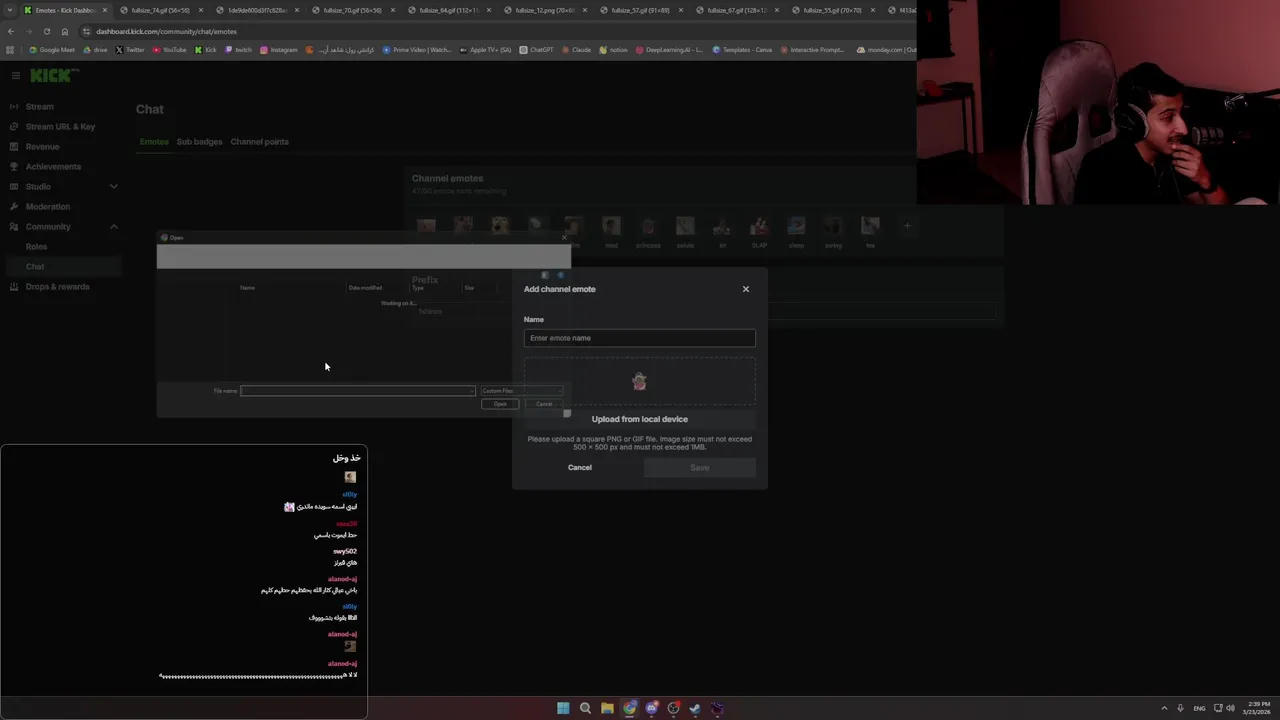Open the notion bookmark

click(x=613, y=50)
